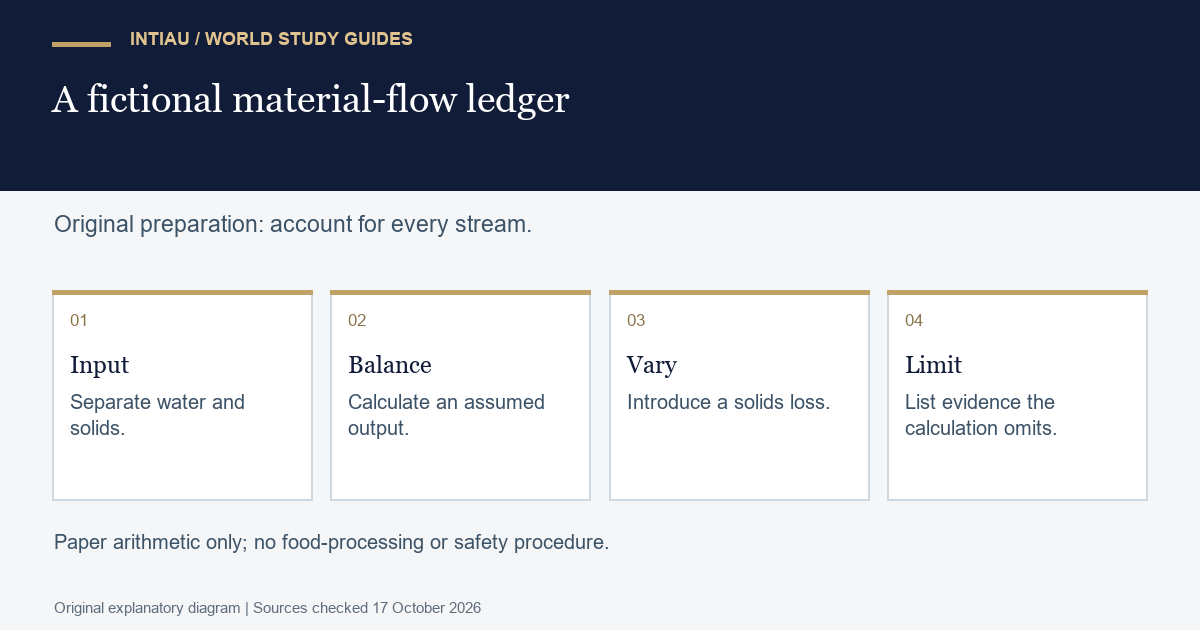Click step number 01 label

pyautogui.click(x=79, y=320)
